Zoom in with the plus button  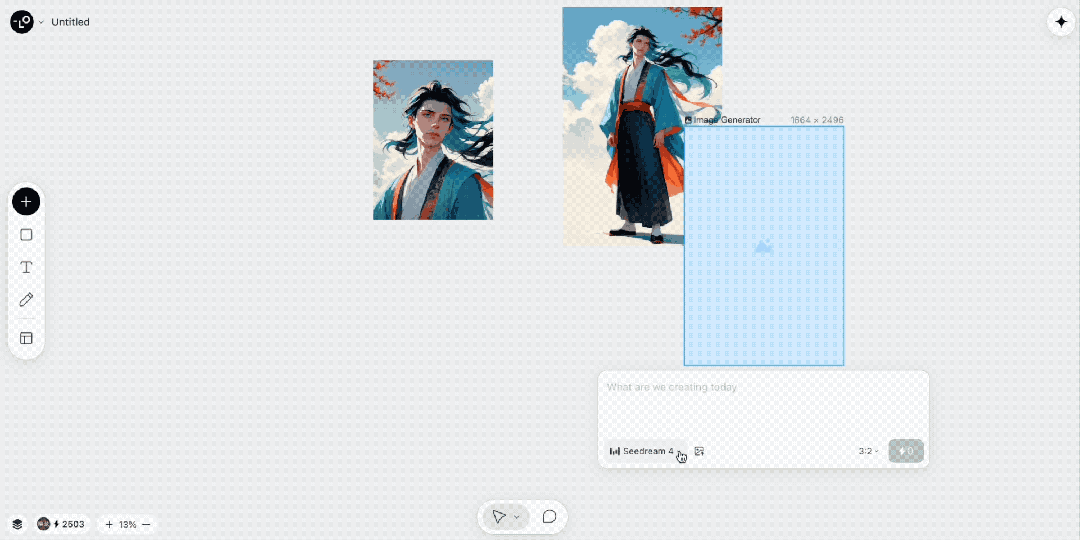click(x=109, y=524)
